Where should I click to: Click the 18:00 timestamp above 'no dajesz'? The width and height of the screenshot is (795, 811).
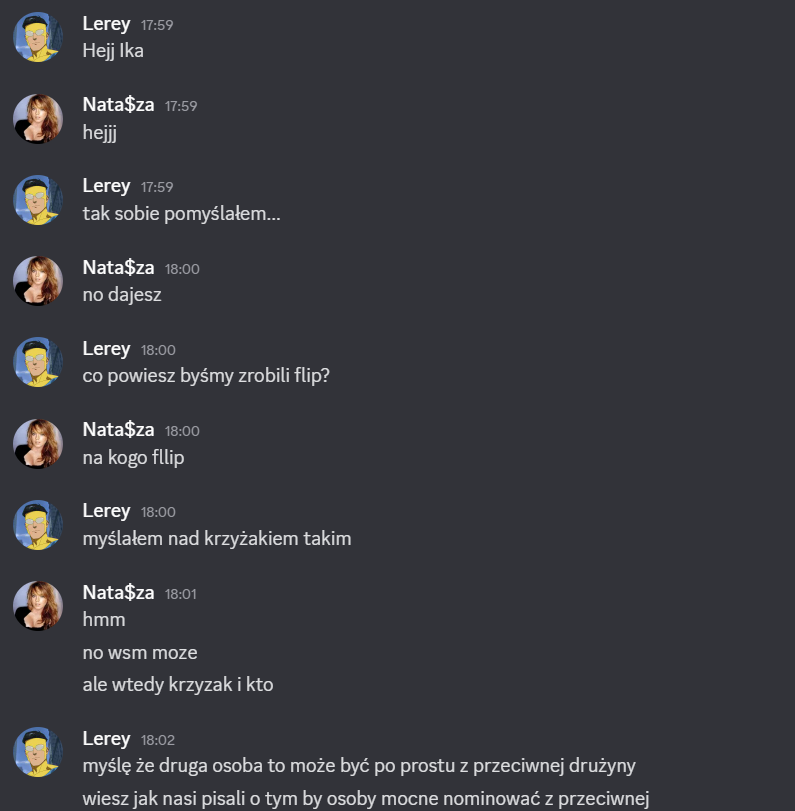pos(182,269)
